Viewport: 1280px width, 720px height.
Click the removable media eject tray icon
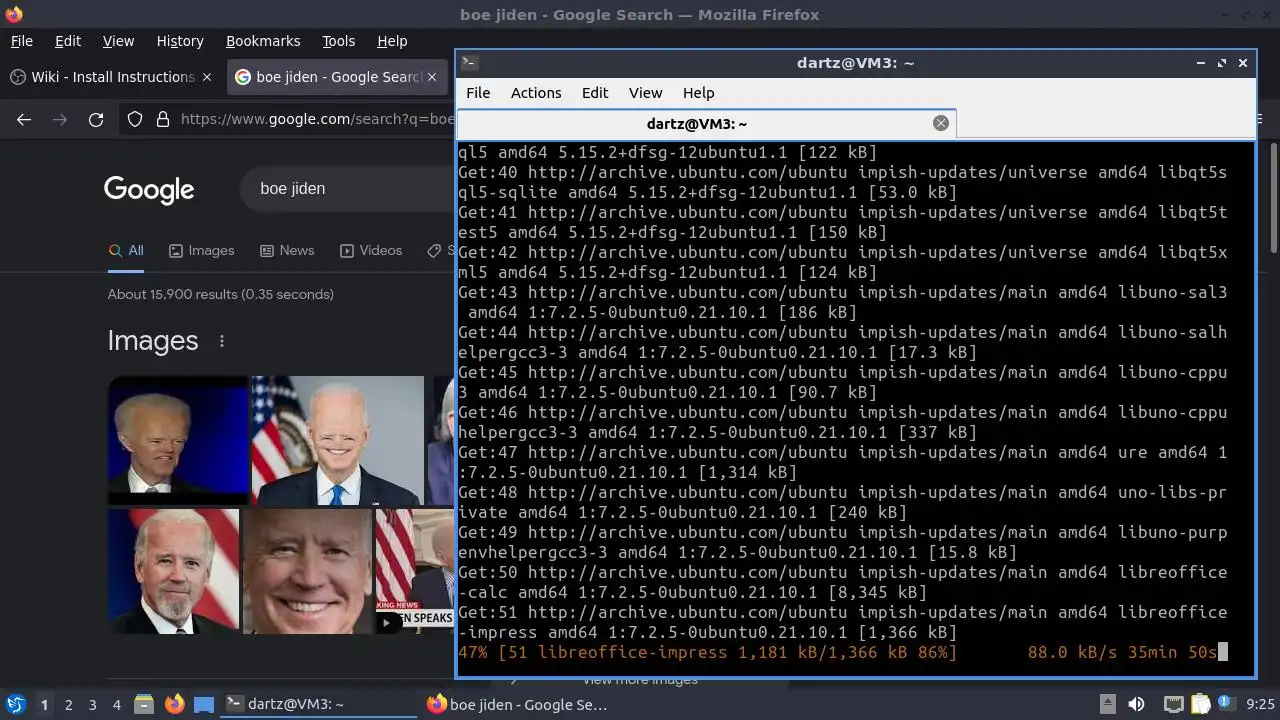coord(1107,704)
